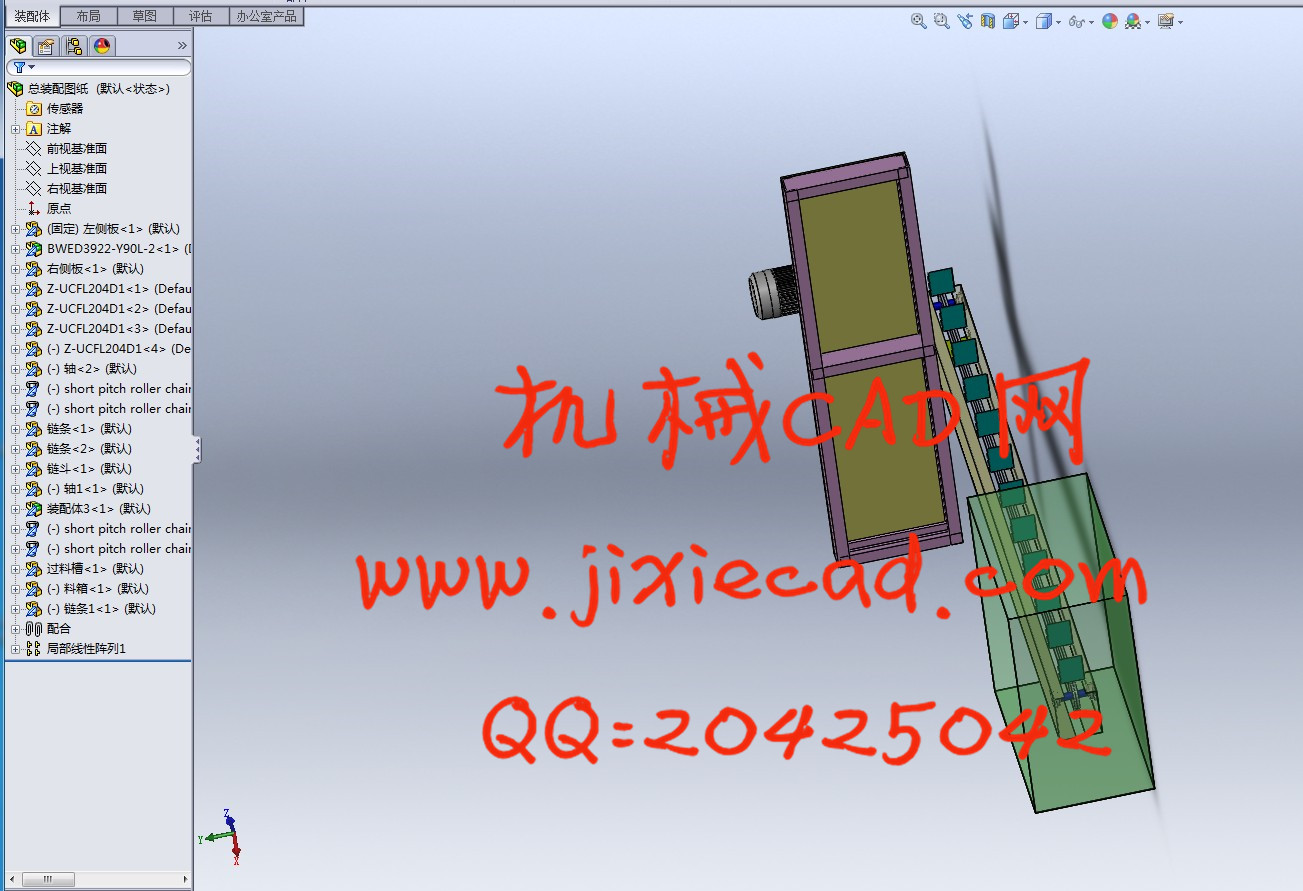Open the DisplayManager panel tab
The image size is (1303, 891).
(102, 46)
